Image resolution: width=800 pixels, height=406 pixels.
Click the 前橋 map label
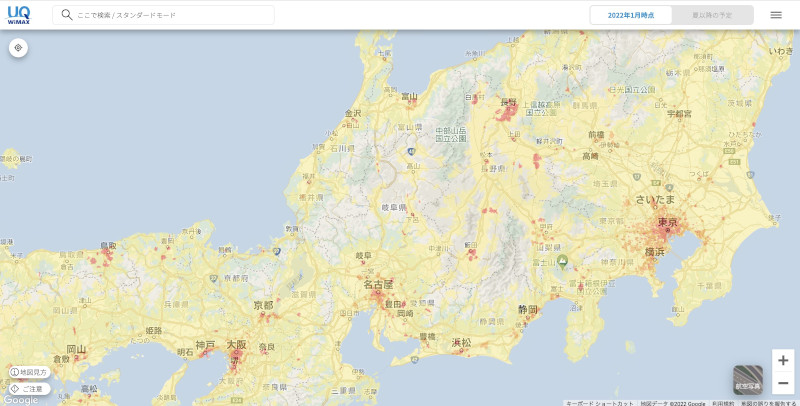click(596, 135)
